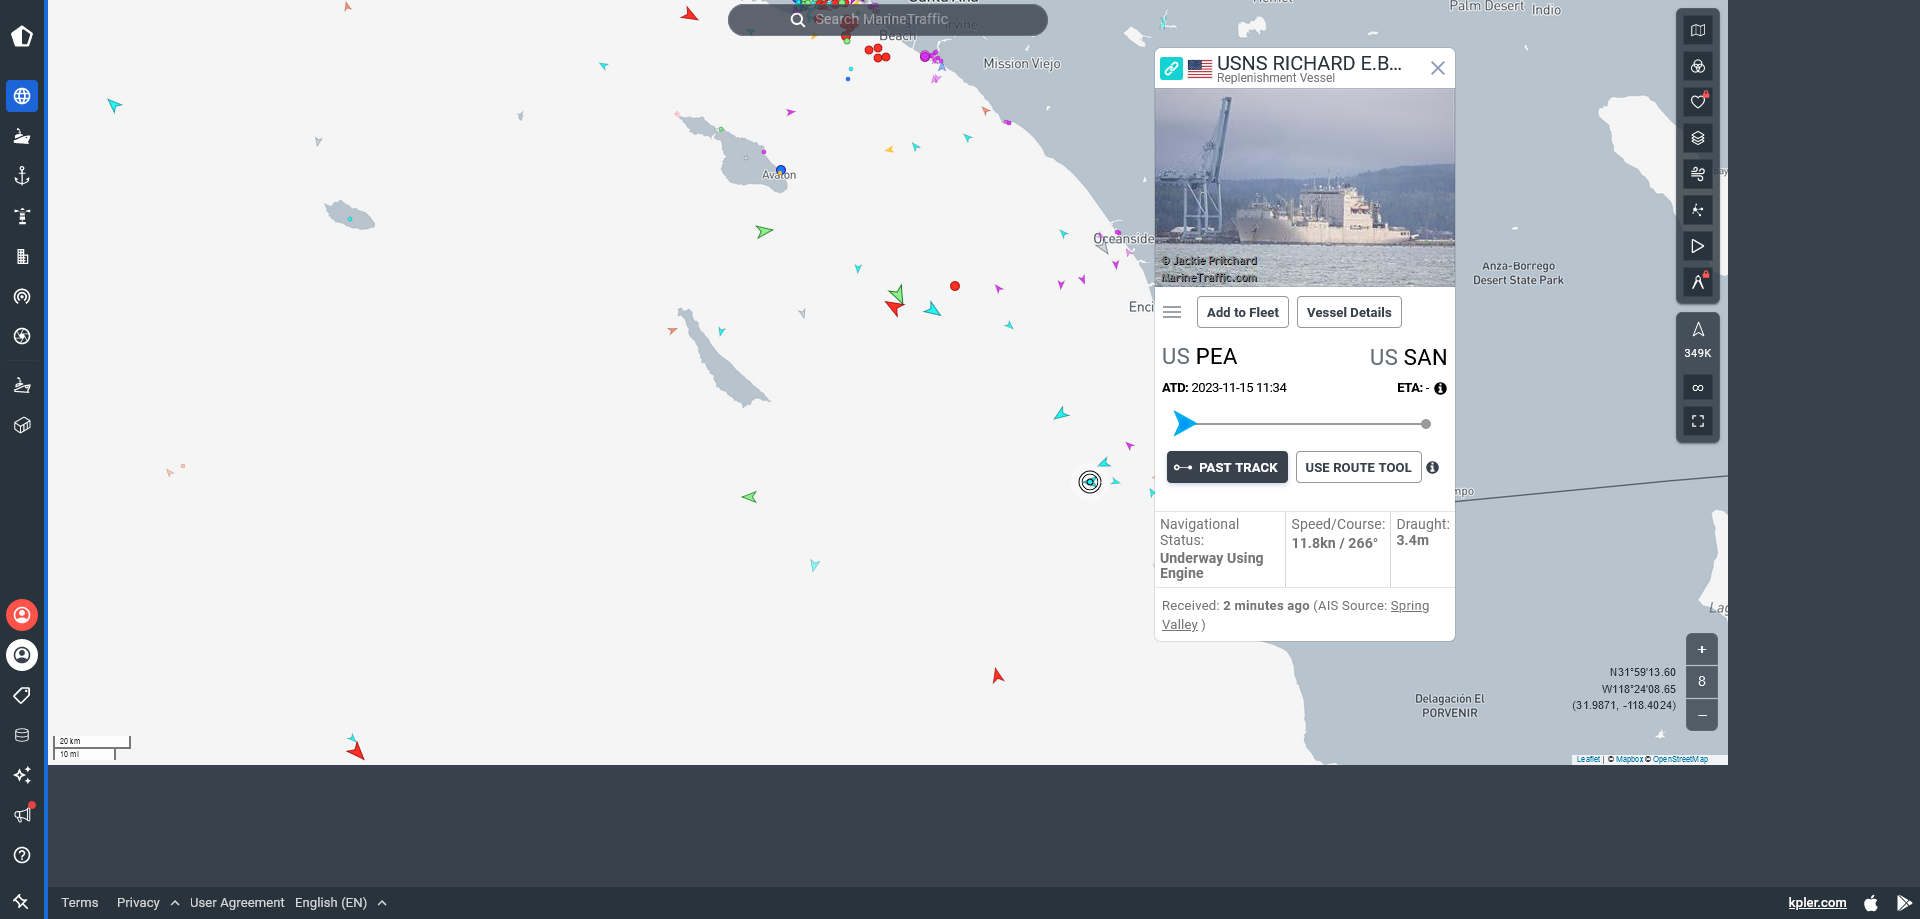
Task: Open the Spring Valley AIS source link
Action: point(1409,605)
